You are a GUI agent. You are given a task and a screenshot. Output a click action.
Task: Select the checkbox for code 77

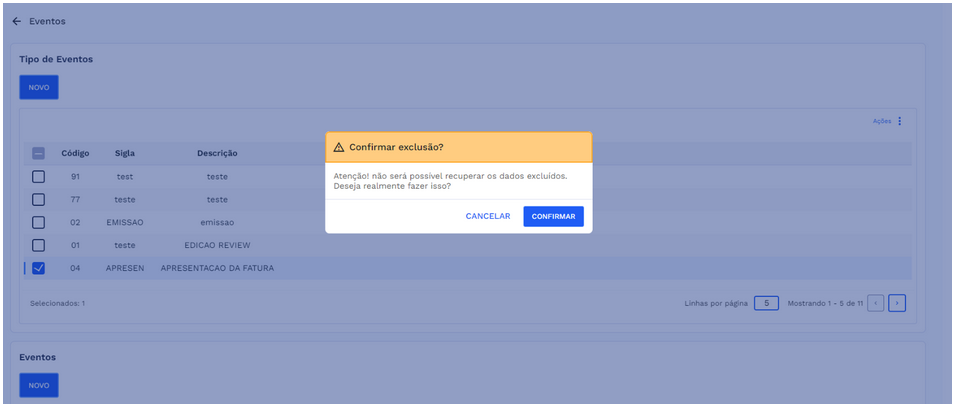pyautogui.click(x=38, y=199)
